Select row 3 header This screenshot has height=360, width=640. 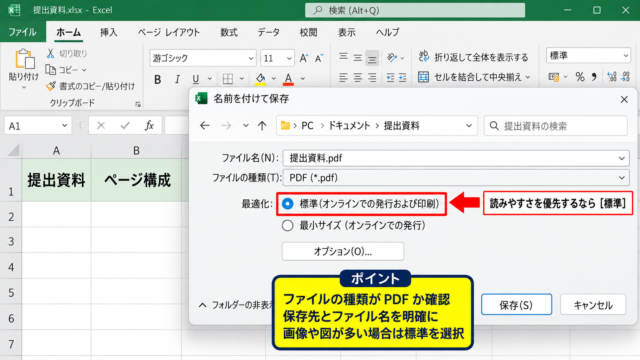click(11, 241)
